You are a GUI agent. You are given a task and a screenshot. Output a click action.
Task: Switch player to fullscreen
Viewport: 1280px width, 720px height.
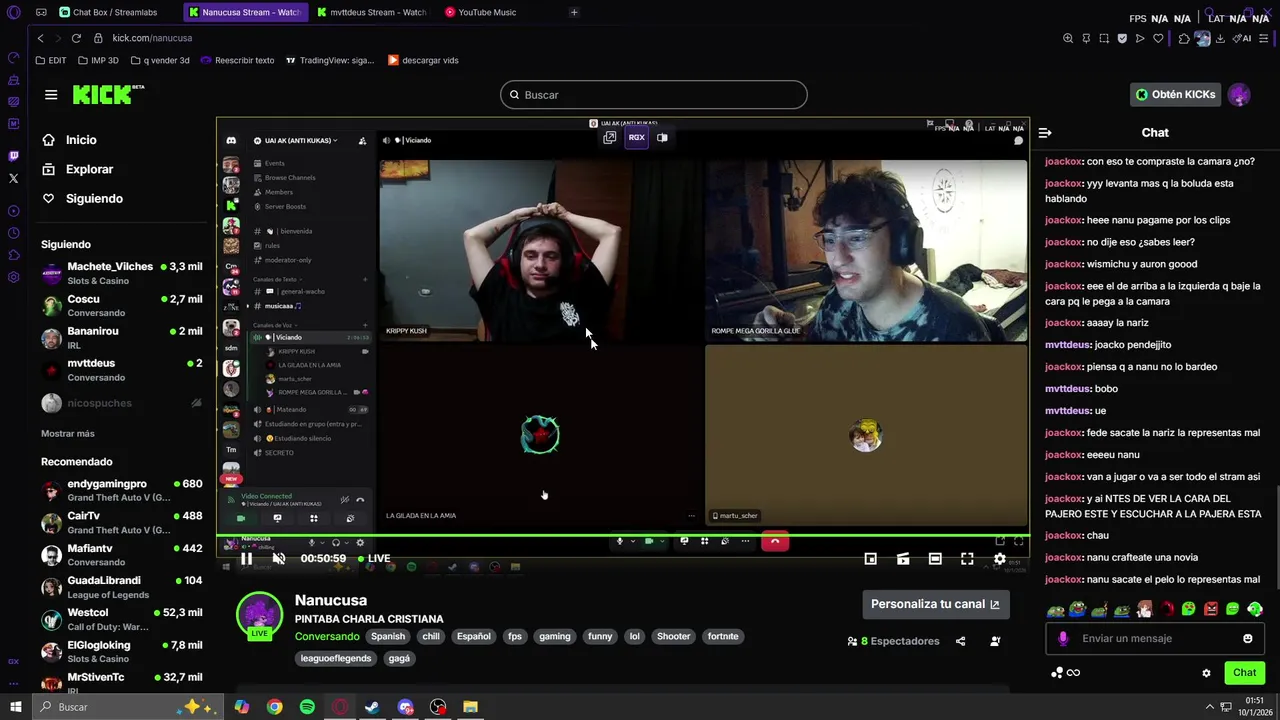[x=967, y=559]
